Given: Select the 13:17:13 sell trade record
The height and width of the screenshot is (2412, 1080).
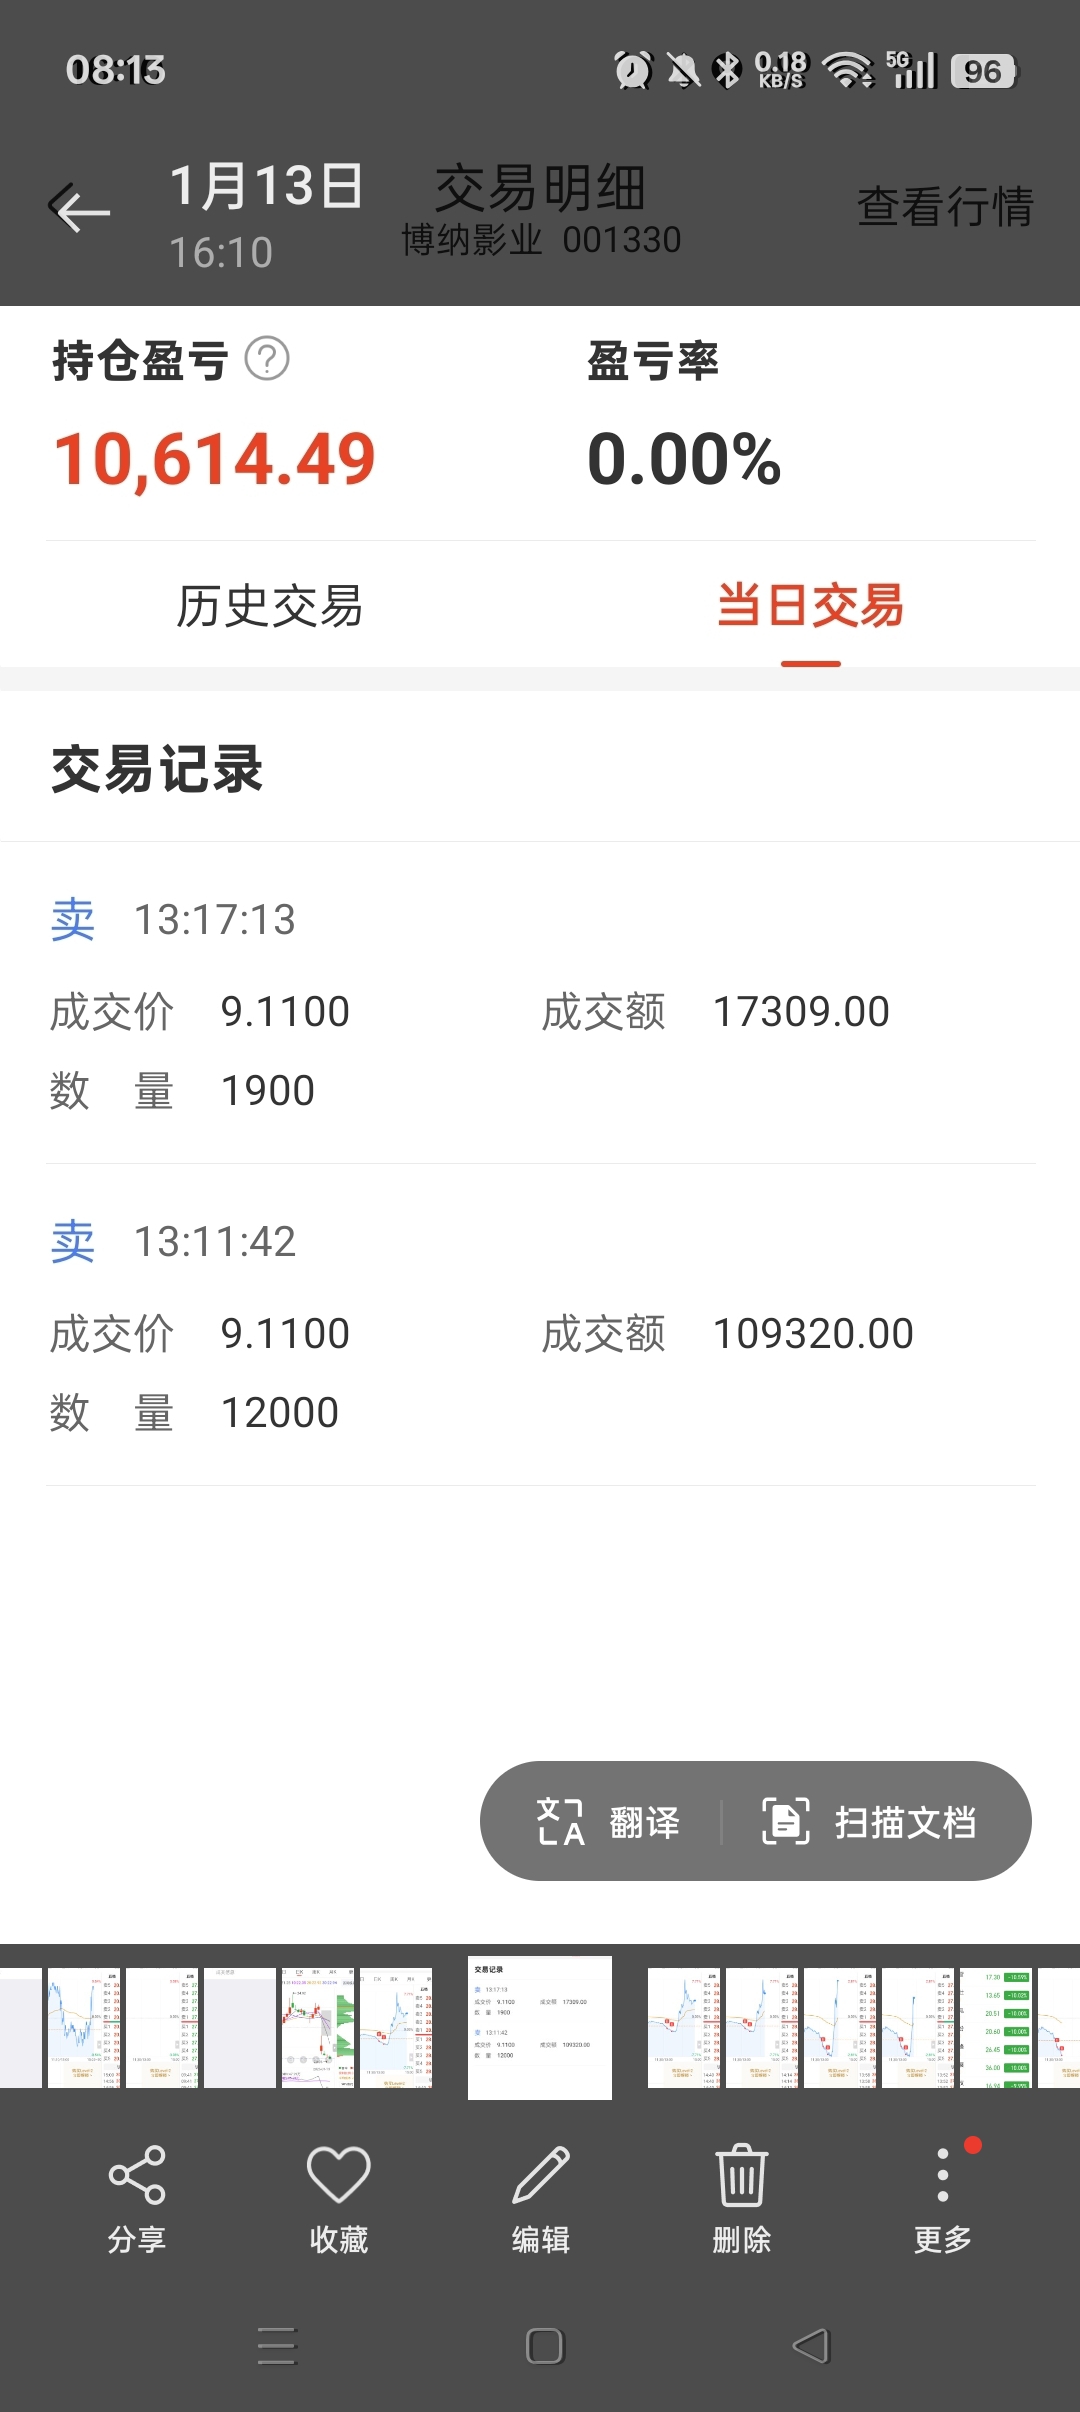Looking at the screenshot, I should point(540,1003).
